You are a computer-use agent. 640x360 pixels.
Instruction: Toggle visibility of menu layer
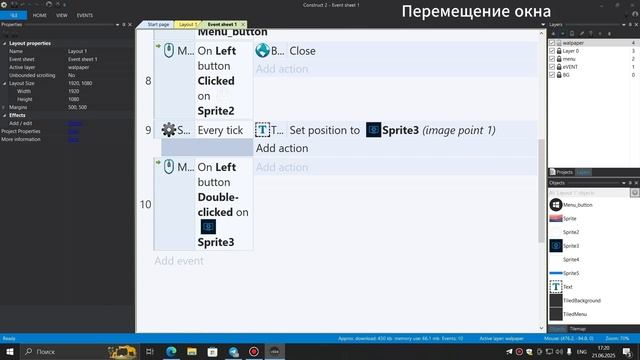point(552,59)
